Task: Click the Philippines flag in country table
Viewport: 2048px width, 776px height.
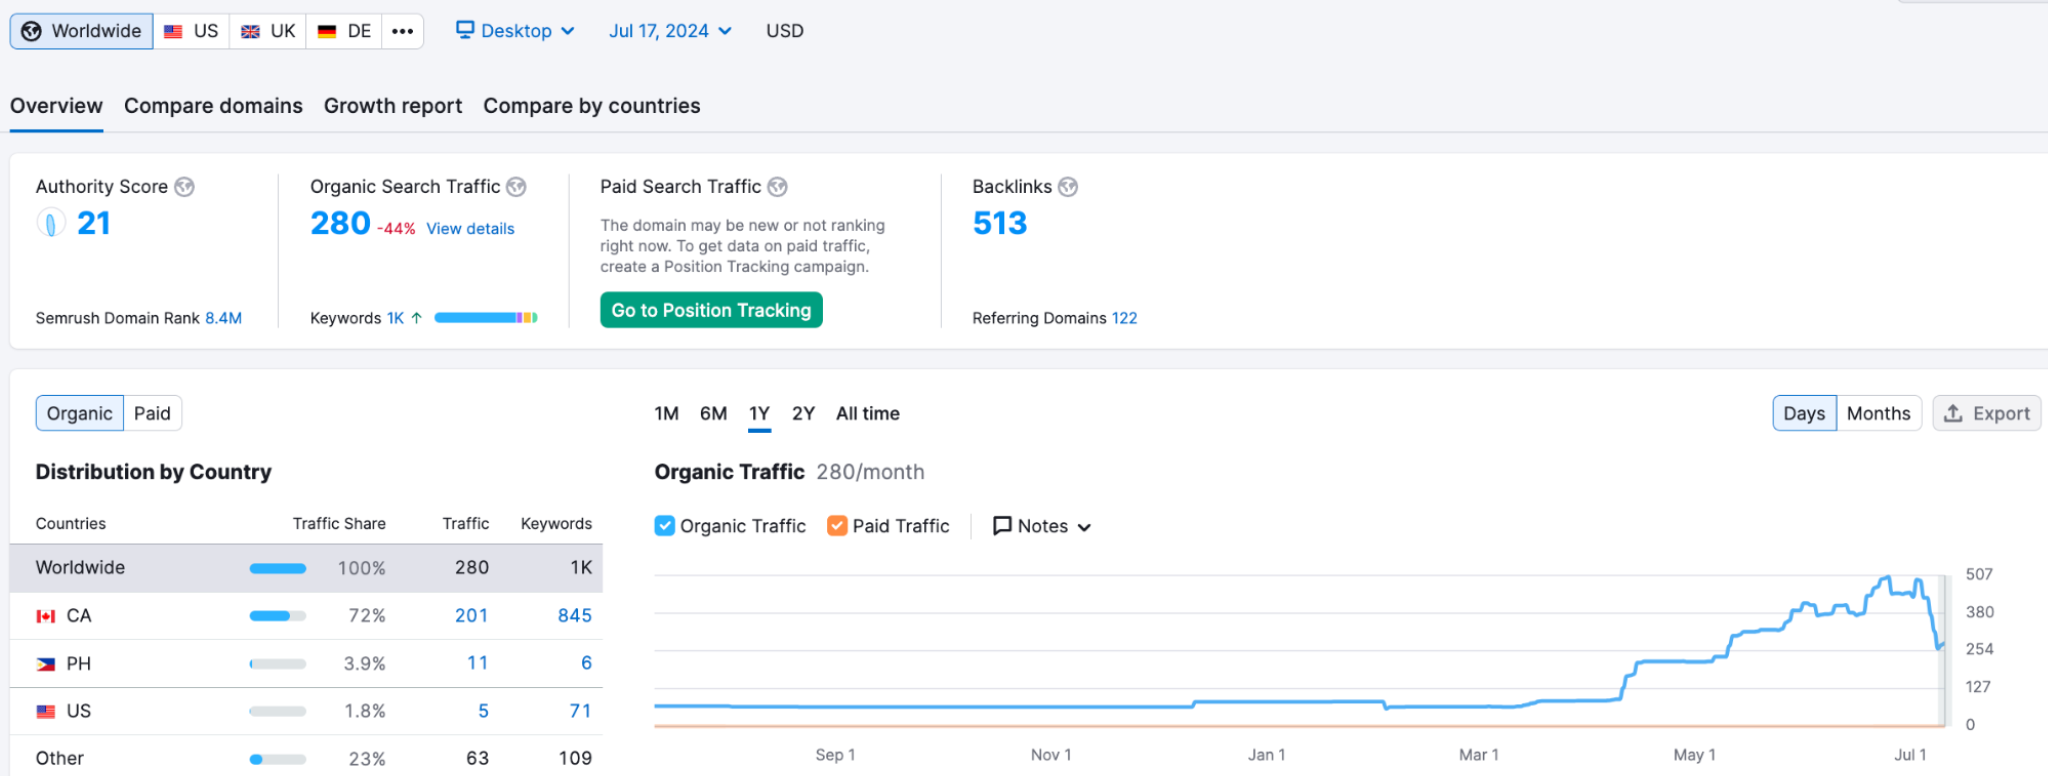Action: (x=46, y=664)
